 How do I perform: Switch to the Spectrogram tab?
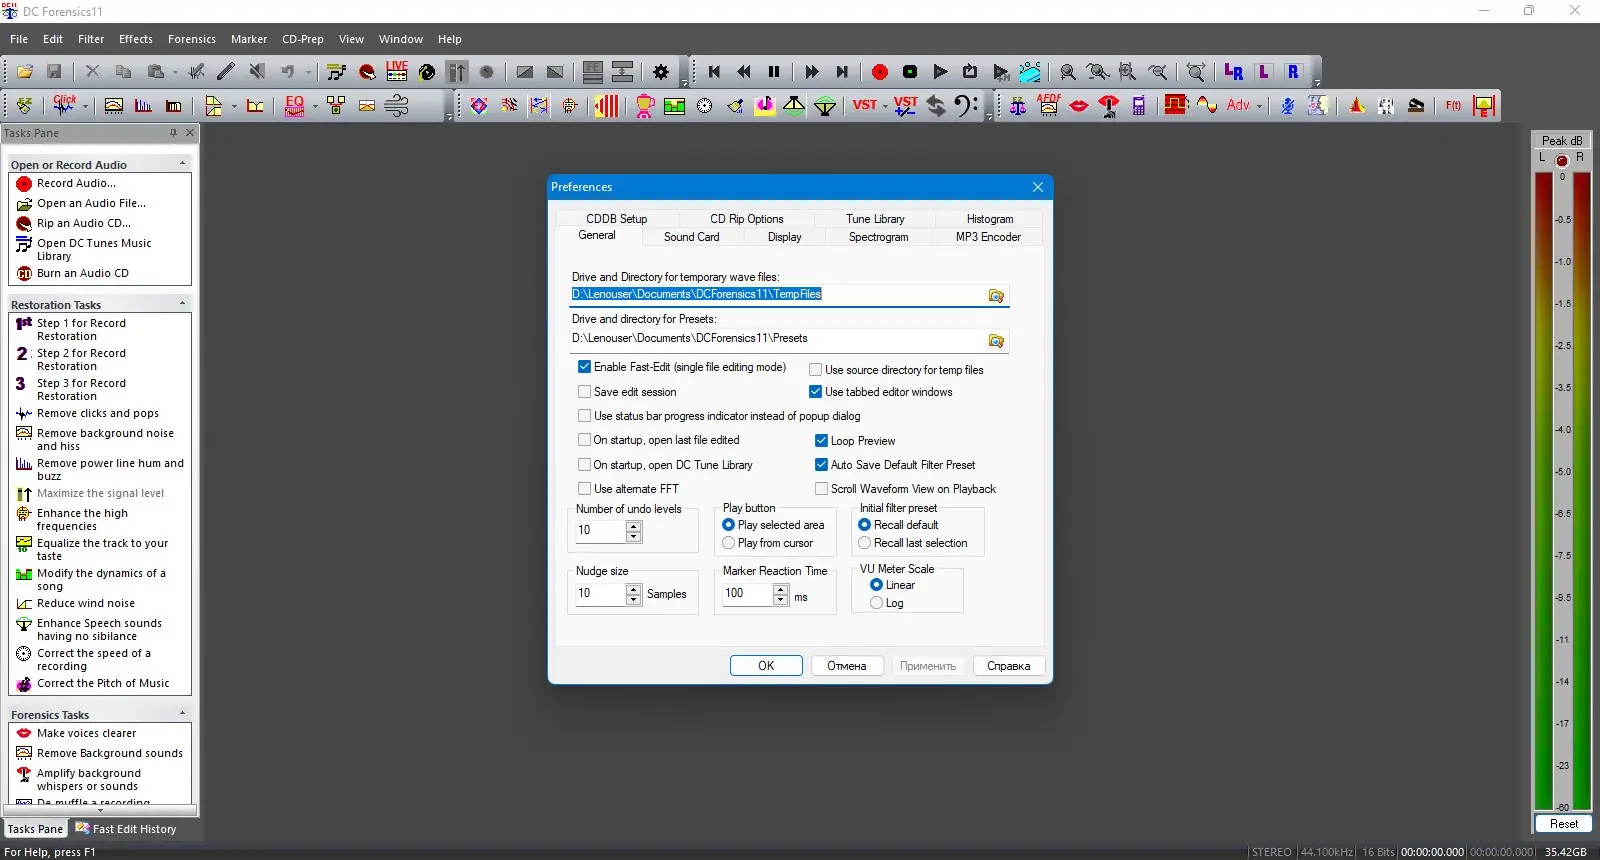(x=879, y=237)
